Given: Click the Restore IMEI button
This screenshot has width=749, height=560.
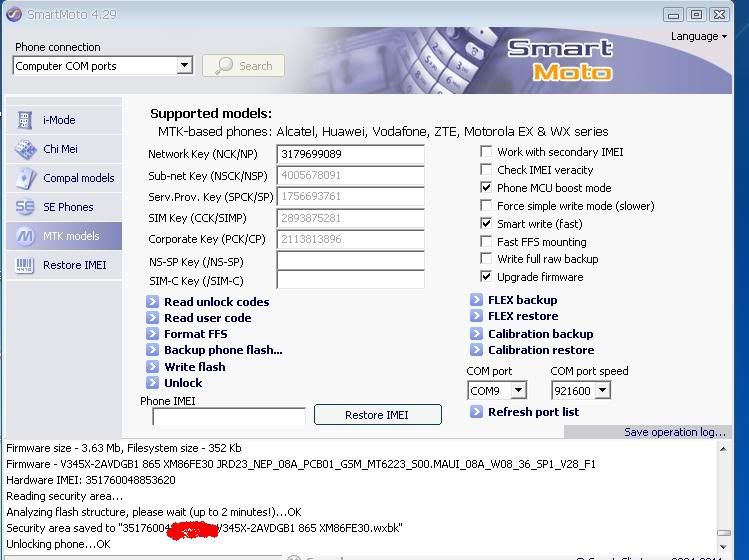Looking at the screenshot, I should pos(377,415).
